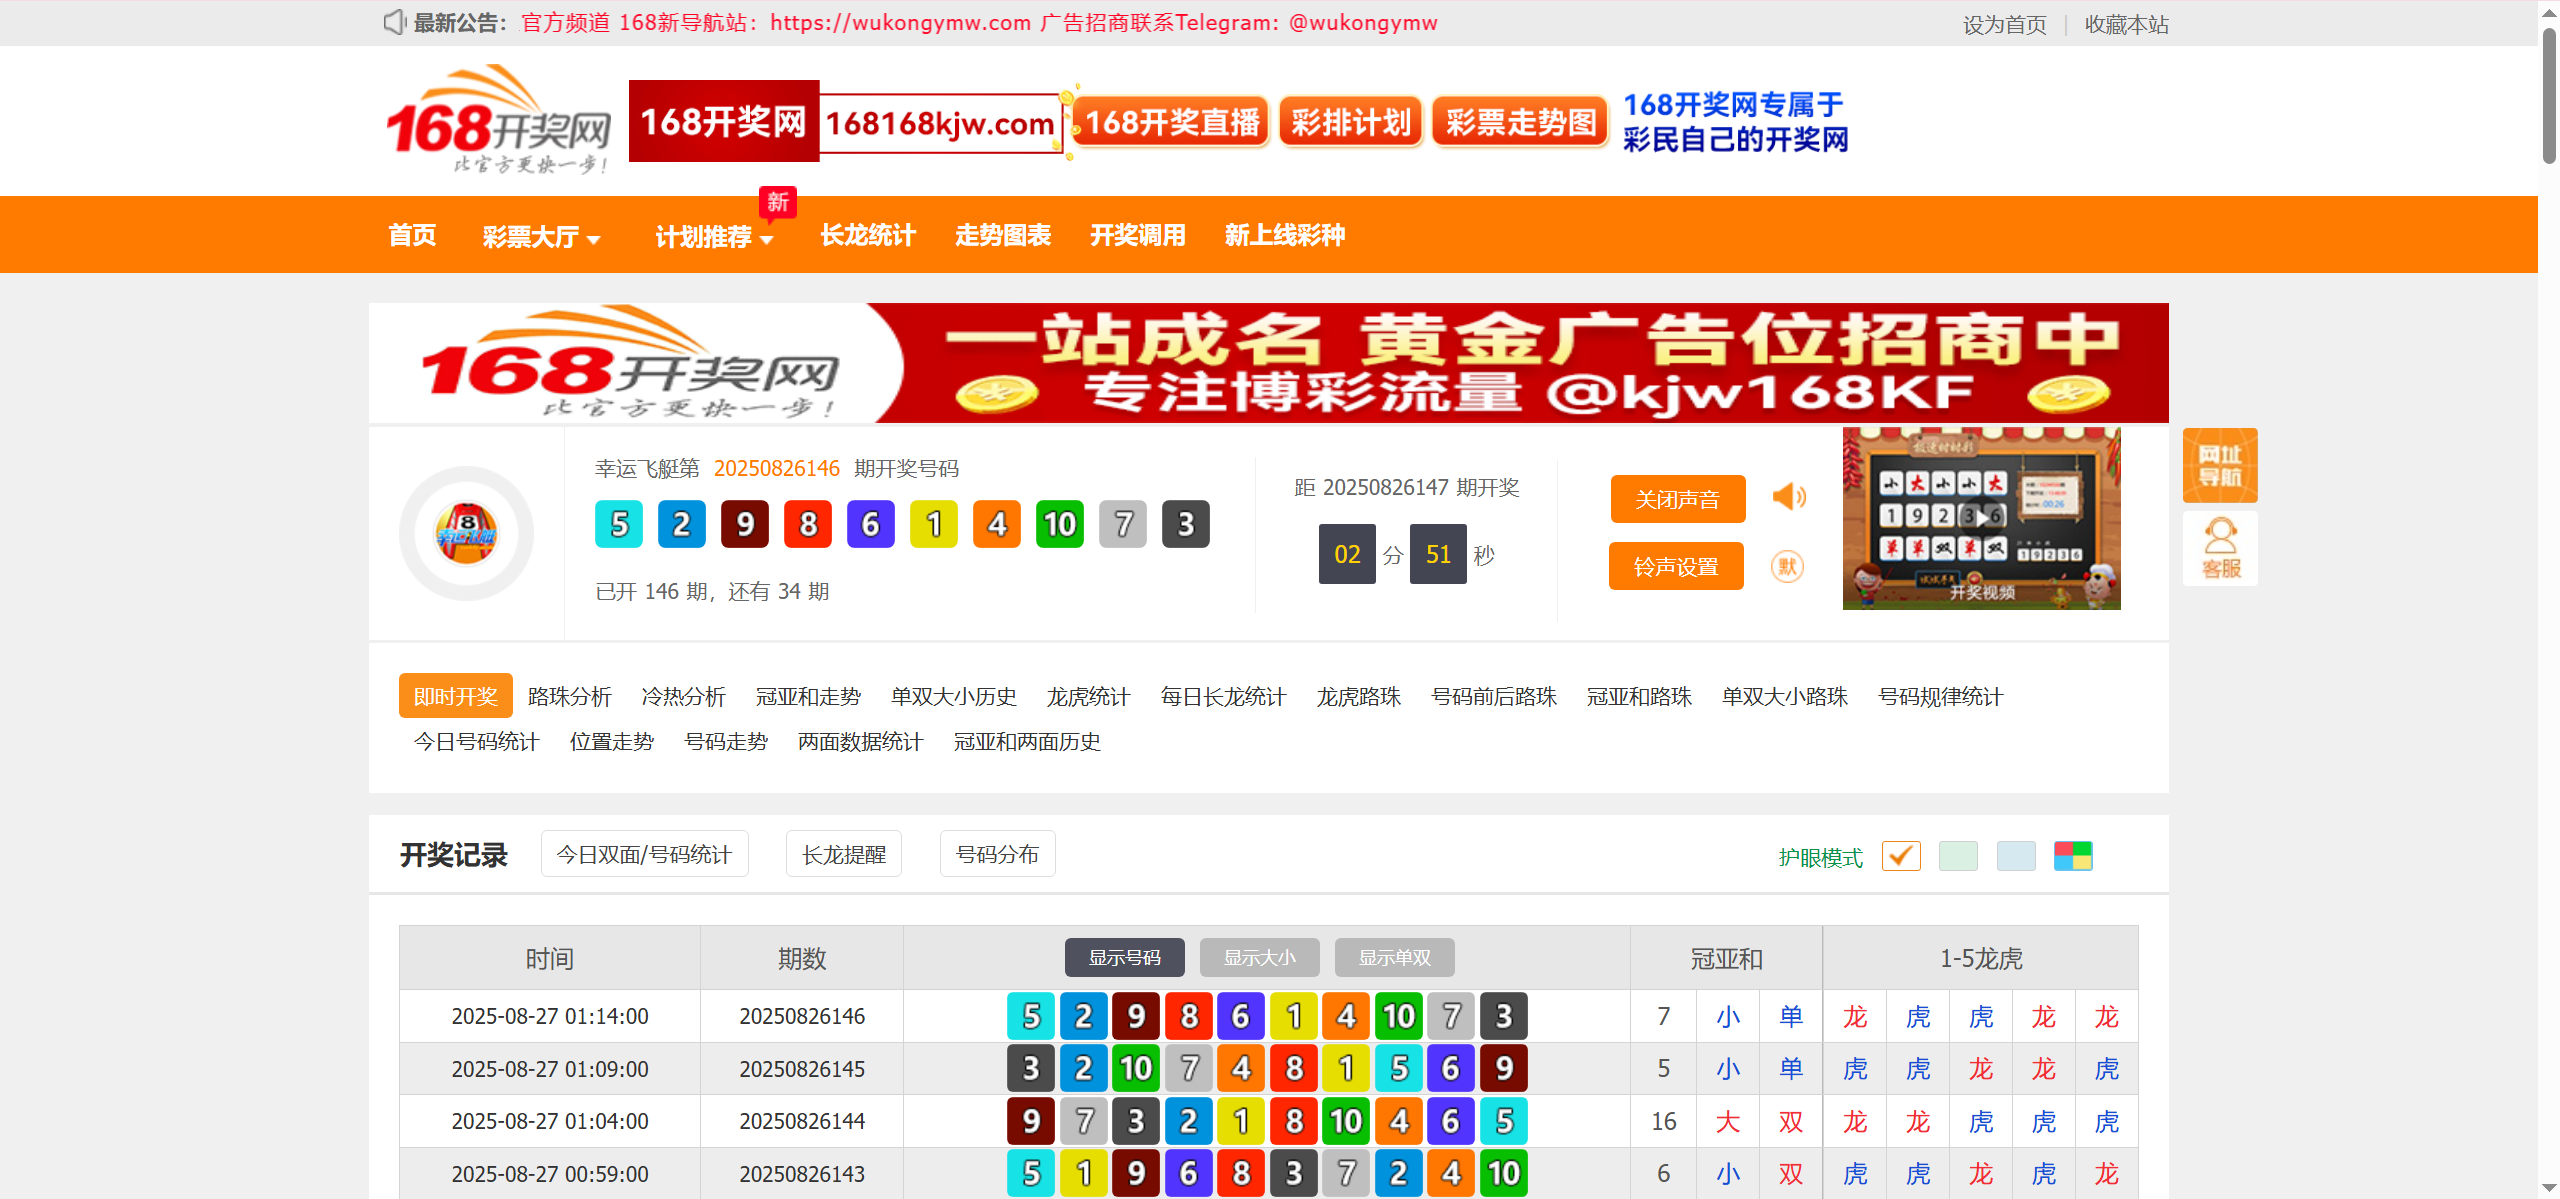Screen dimensions: 2560x1199
Task: Toggle the 护眼模式 checkmark box
Action: 1900,856
